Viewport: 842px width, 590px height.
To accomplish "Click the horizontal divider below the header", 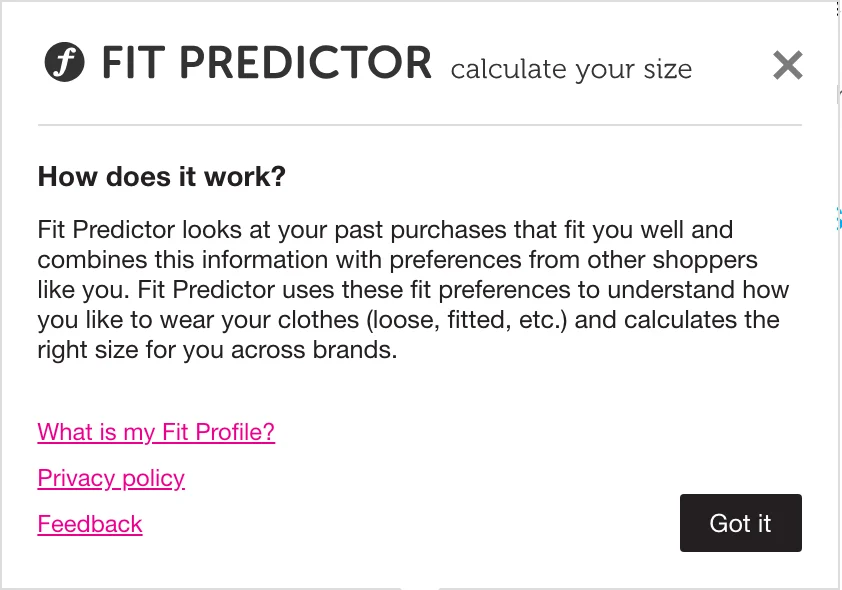I will [x=420, y=125].
